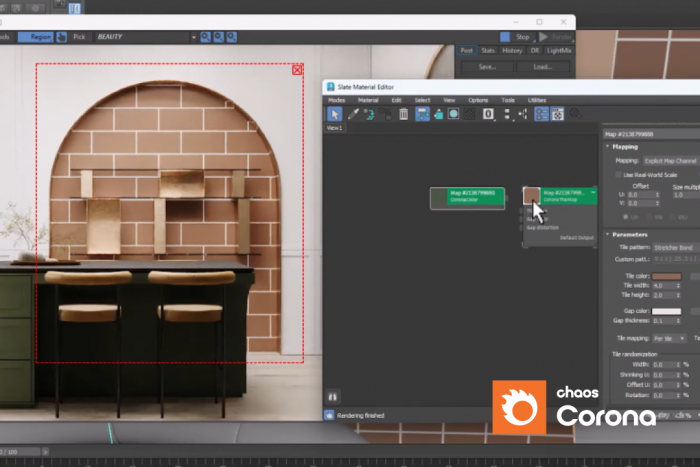Open BEAUTY render element dropdown
The image size is (700, 467).
tap(194, 37)
